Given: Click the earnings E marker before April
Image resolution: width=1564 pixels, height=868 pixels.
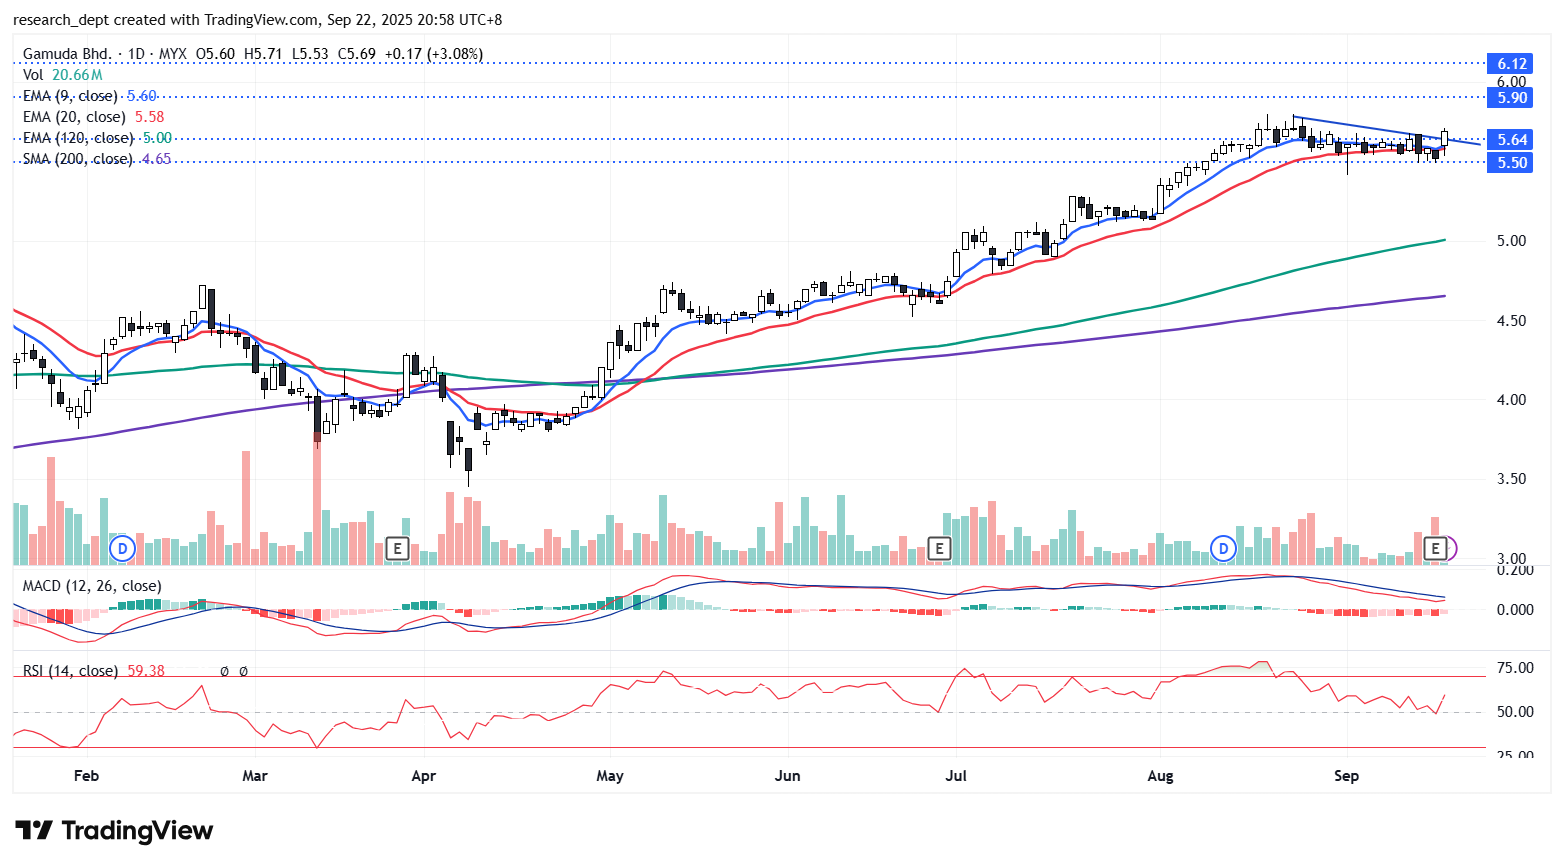Looking at the screenshot, I should (x=397, y=548).
